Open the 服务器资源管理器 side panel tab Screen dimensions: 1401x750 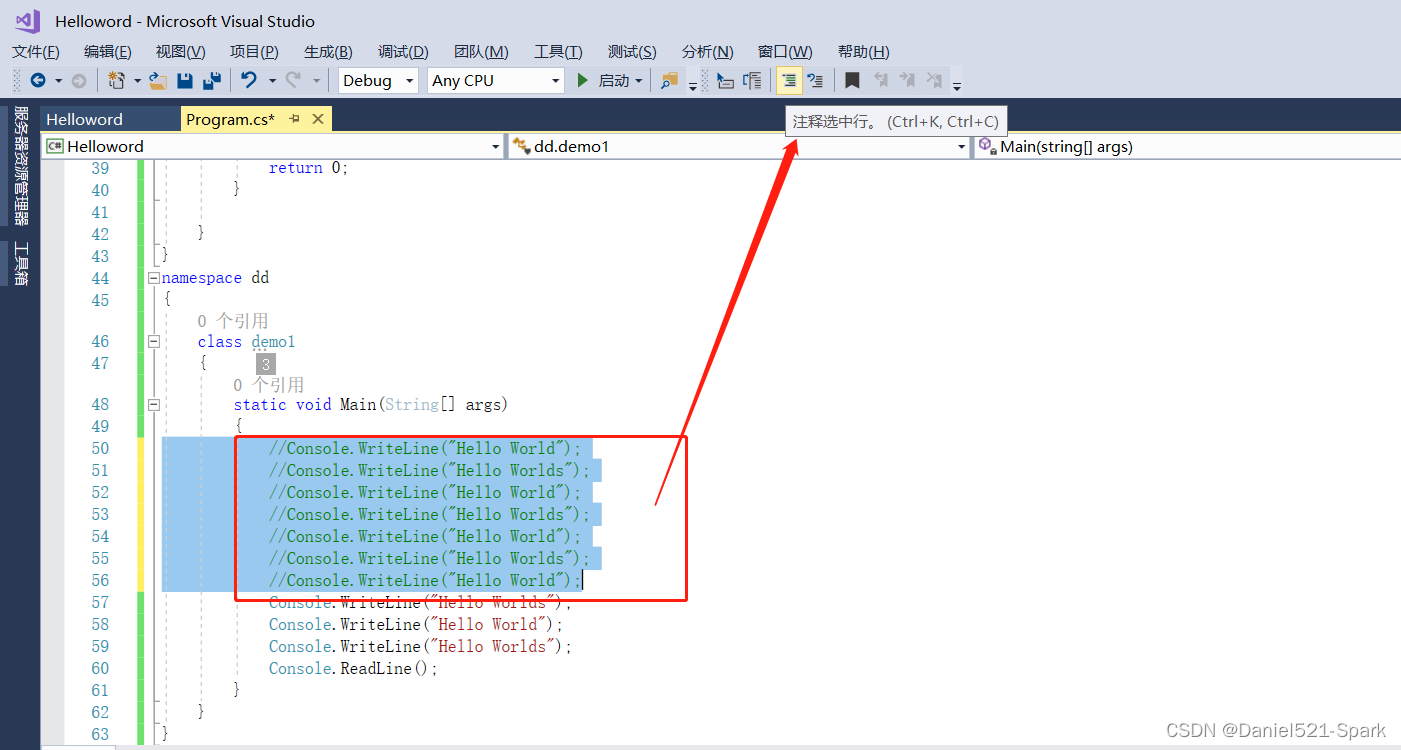(x=21, y=166)
